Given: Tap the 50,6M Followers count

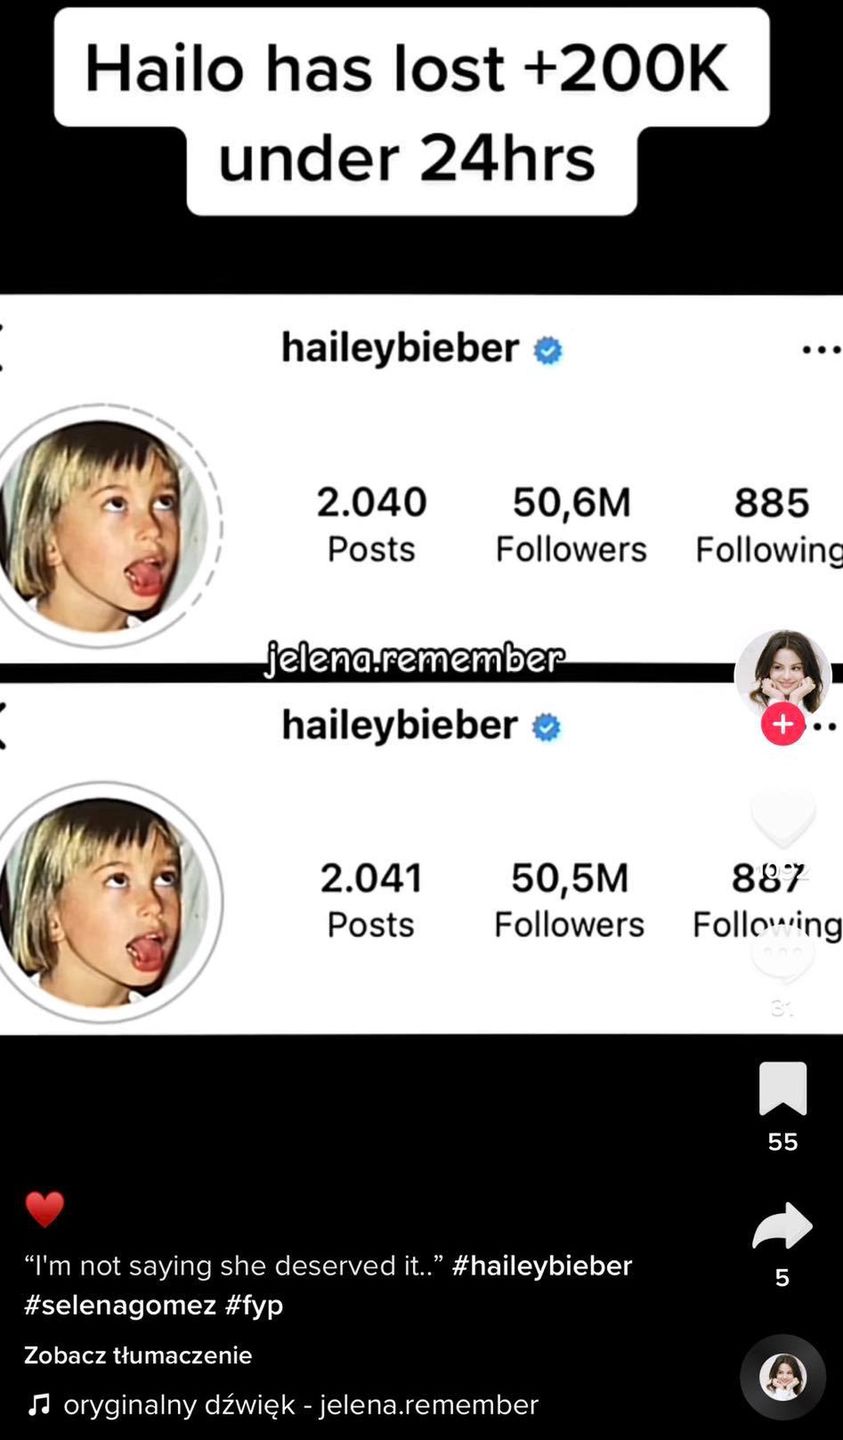Looking at the screenshot, I should [571, 524].
